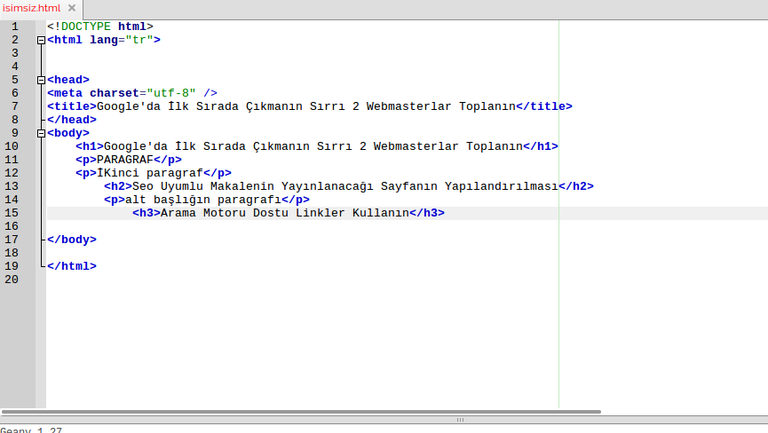The image size is (768, 433).
Task: Click the "utf-8" attribute value
Action: (x=171, y=93)
